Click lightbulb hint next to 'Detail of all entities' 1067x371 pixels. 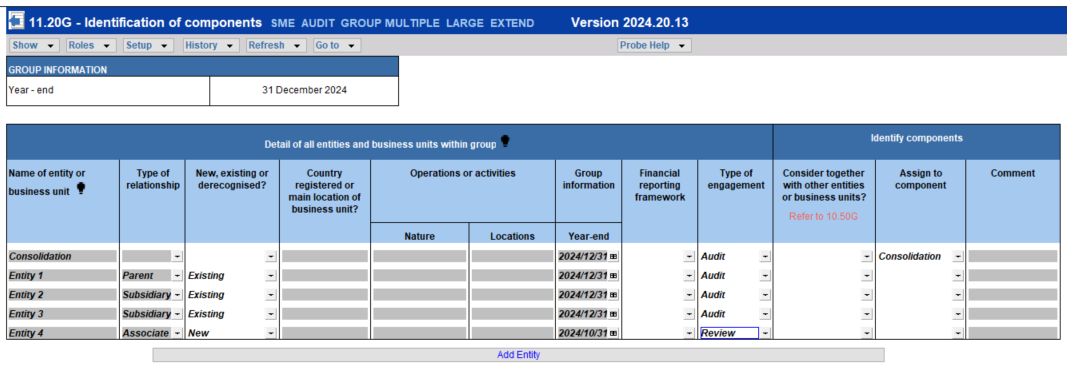[x=505, y=141]
